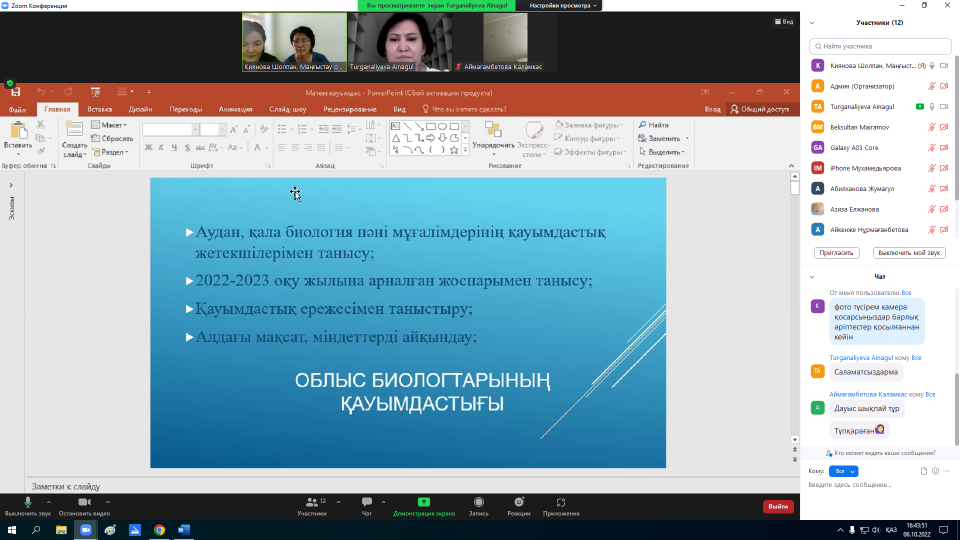
Task: Click the emoji icon in chat input
Action: pos(935,471)
